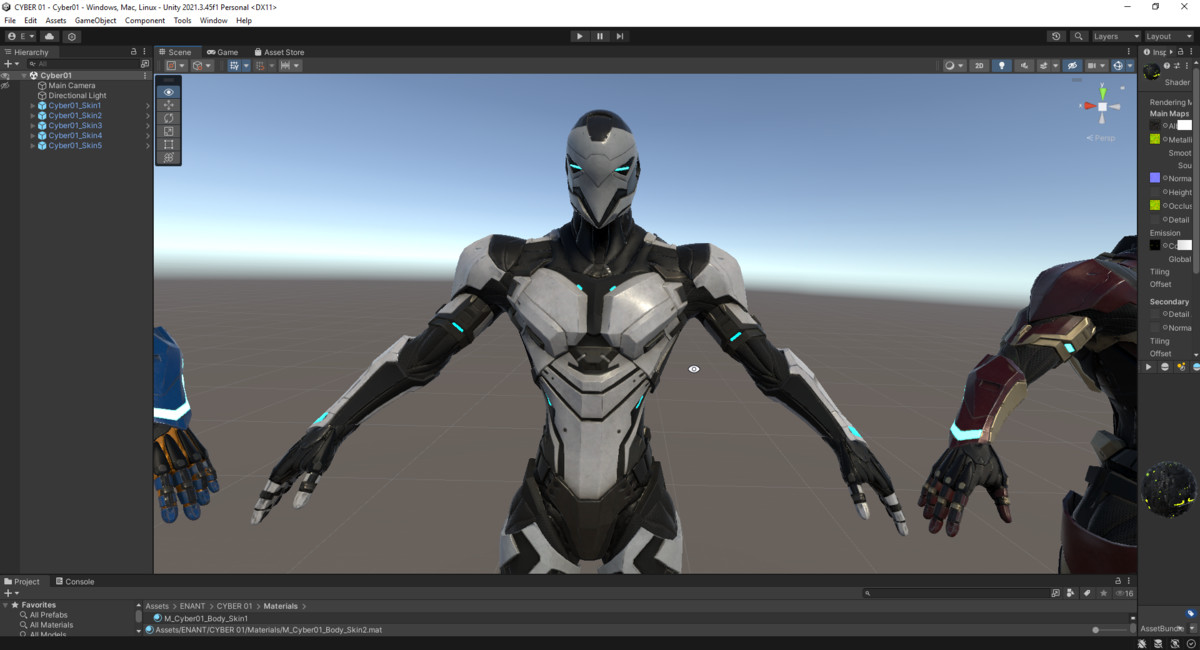The image size is (1200, 650).
Task: Toggle scene view effects icon
Action: [x=1044, y=65]
